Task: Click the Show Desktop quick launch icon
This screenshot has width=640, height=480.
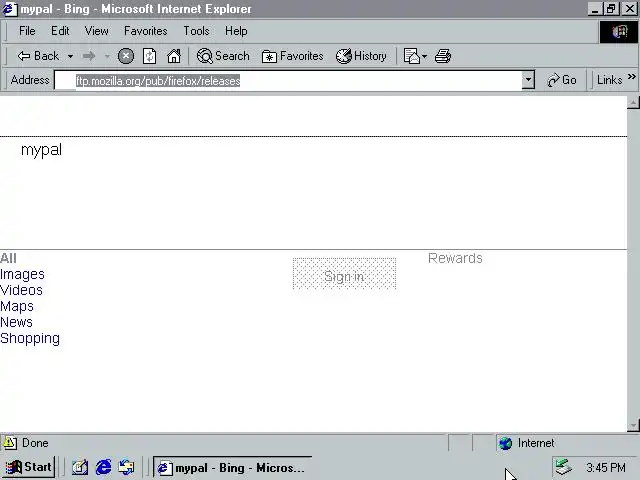Action: (80, 467)
